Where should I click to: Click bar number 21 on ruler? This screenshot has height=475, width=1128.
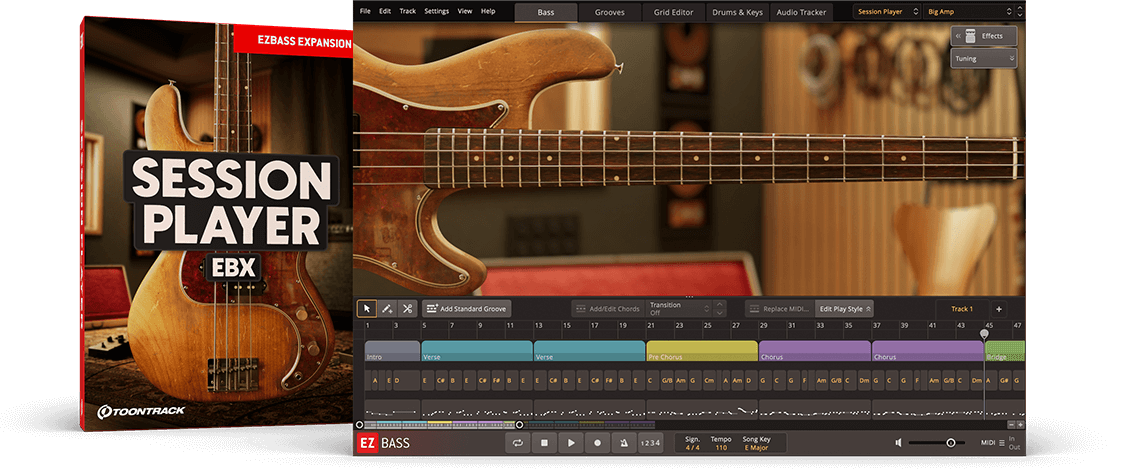pyautogui.click(x=650, y=326)
